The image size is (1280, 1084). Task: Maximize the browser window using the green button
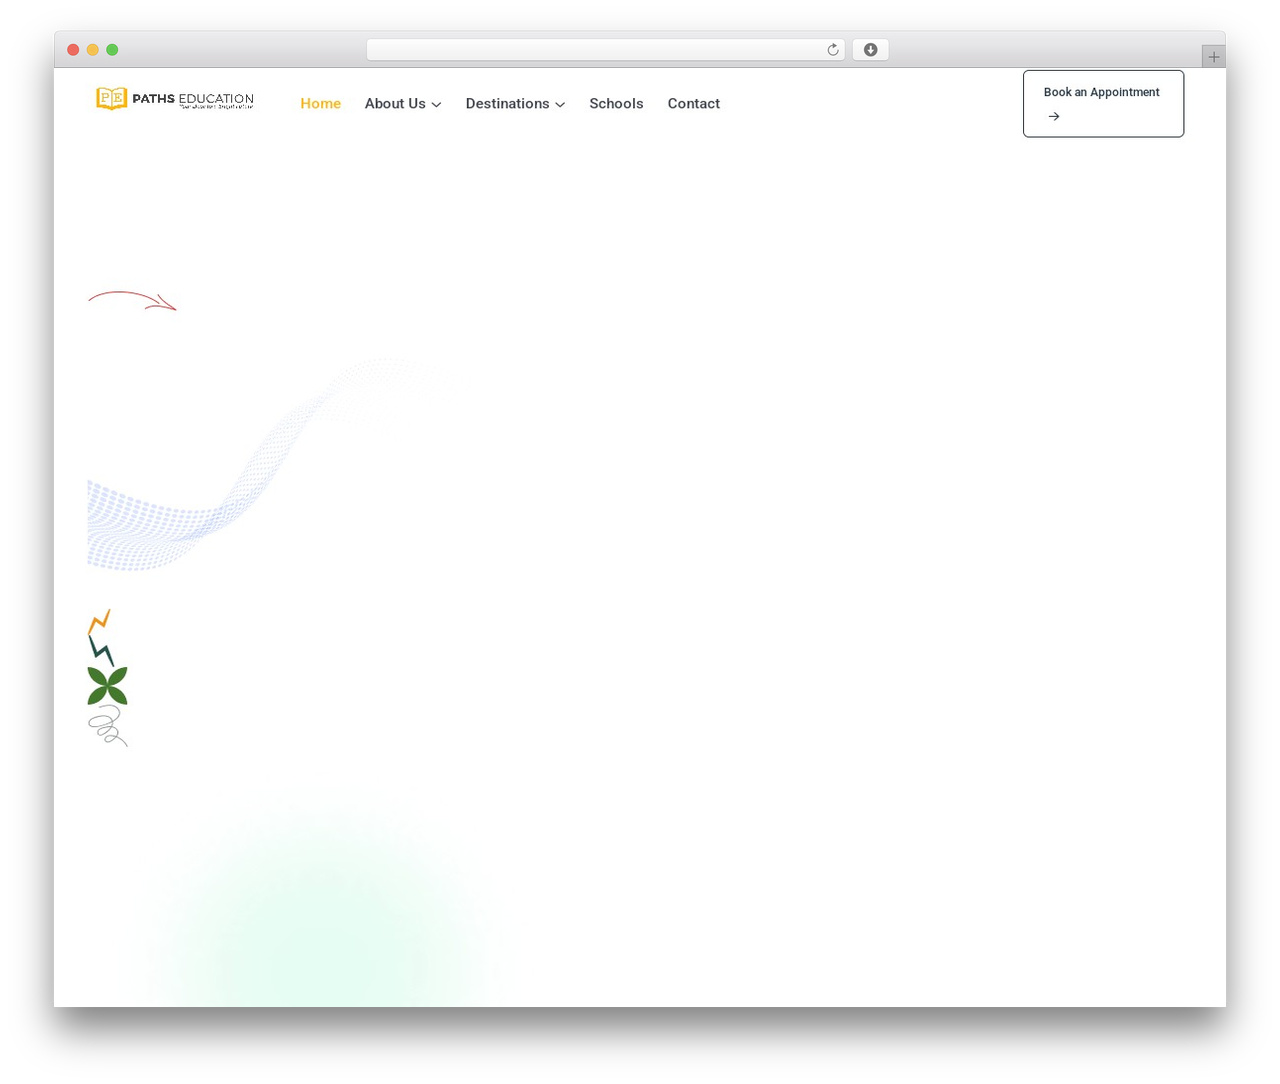point(112,50)
